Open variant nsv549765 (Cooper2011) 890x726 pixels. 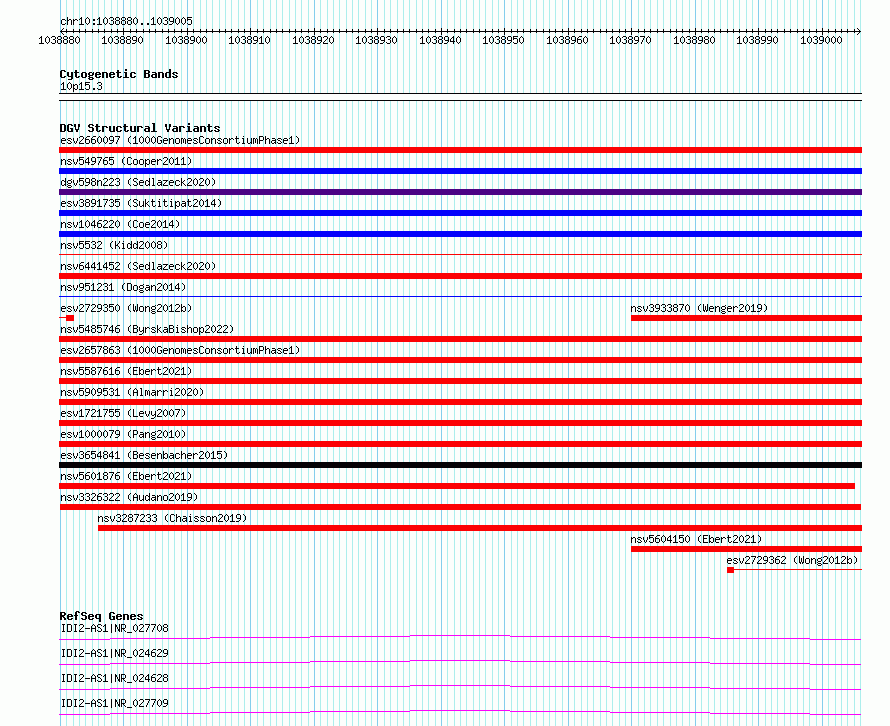click(x=126, y=161)
